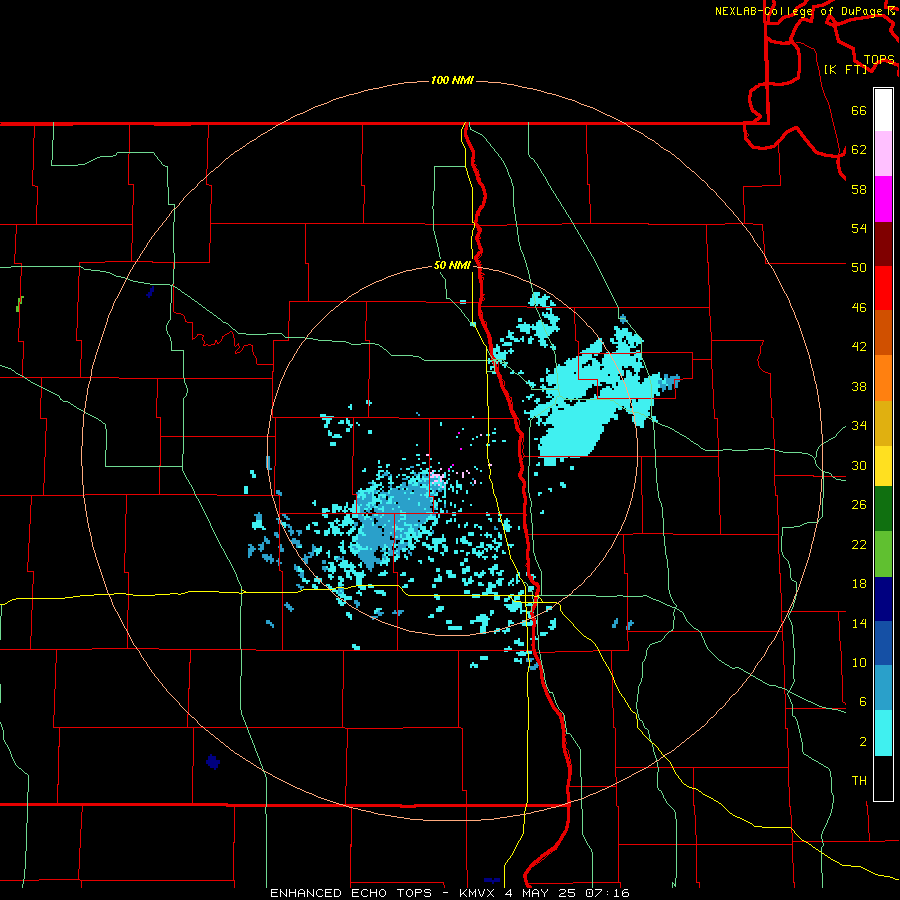
Task: Click the 50 NMI range ring label
Action: (x=452, y=265)
